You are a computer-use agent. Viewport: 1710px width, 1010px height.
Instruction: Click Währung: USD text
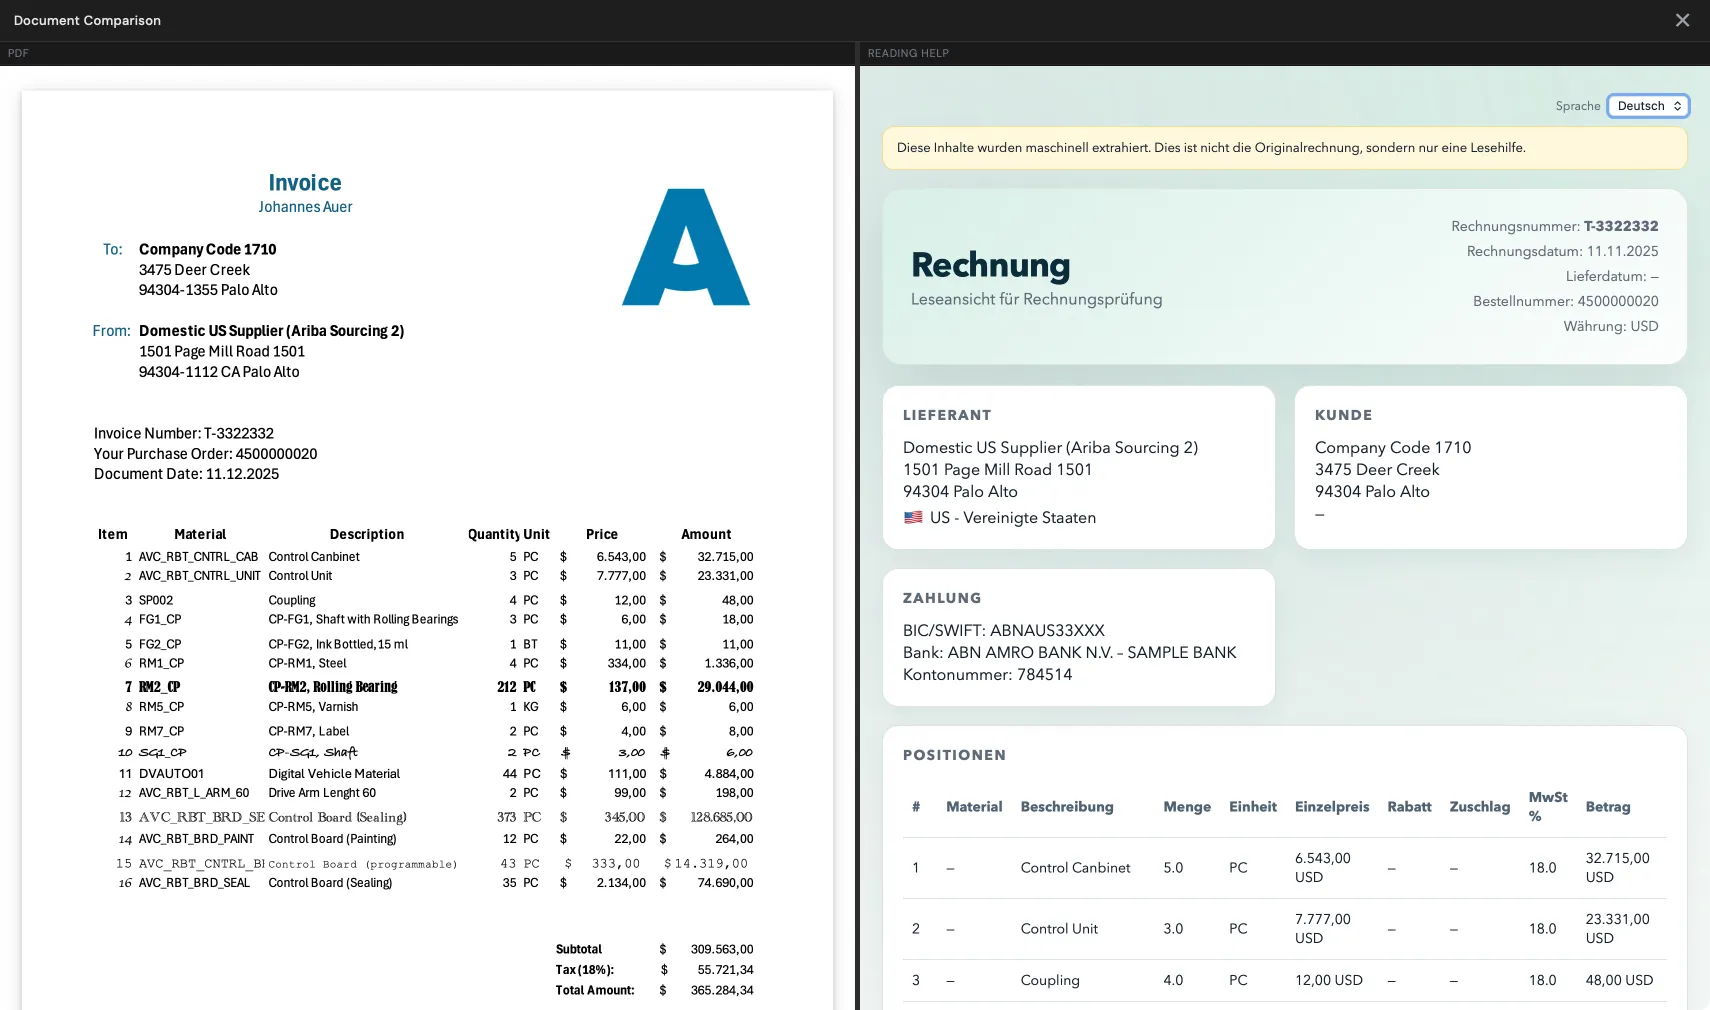click(1611, 326)
